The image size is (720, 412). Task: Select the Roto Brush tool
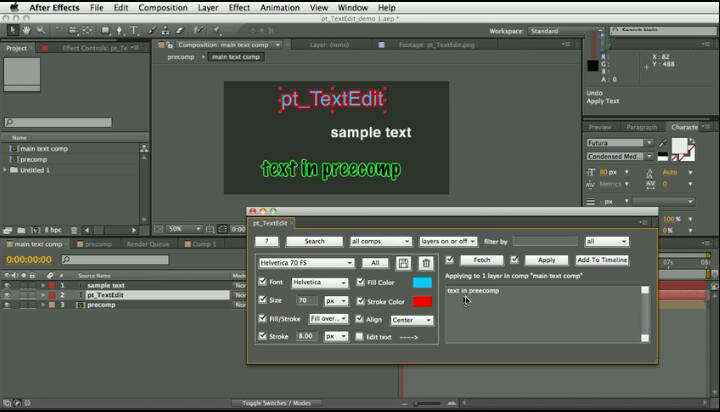pos(198,30)
